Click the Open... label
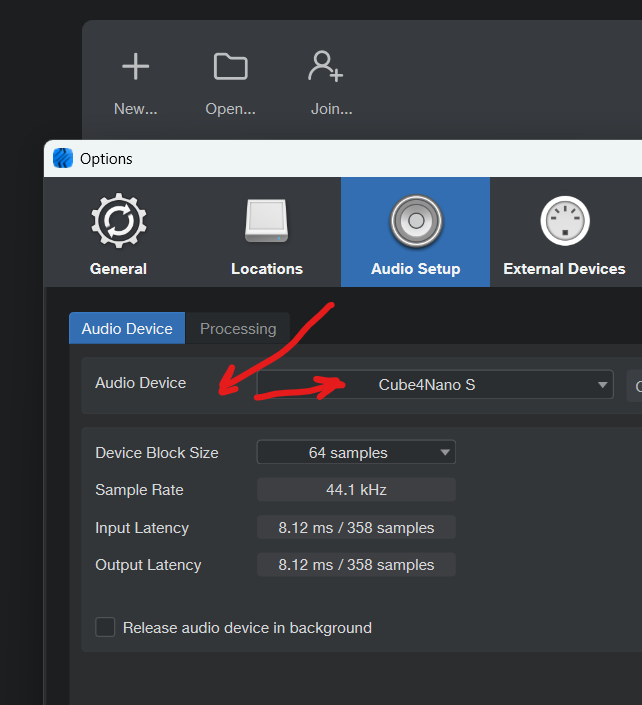The image size is (642, 705). 231,109
